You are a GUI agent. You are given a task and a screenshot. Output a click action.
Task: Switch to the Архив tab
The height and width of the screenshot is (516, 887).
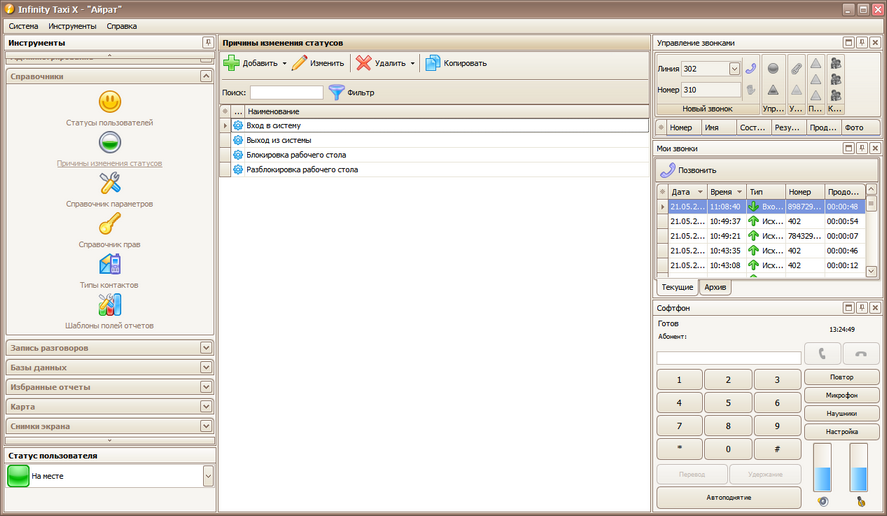pos(715,287)
